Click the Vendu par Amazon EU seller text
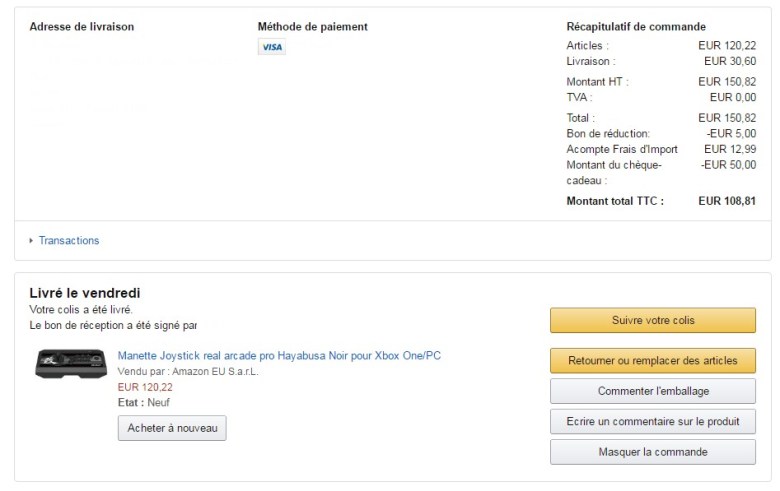780x491 pixels. tap(187, 372)
